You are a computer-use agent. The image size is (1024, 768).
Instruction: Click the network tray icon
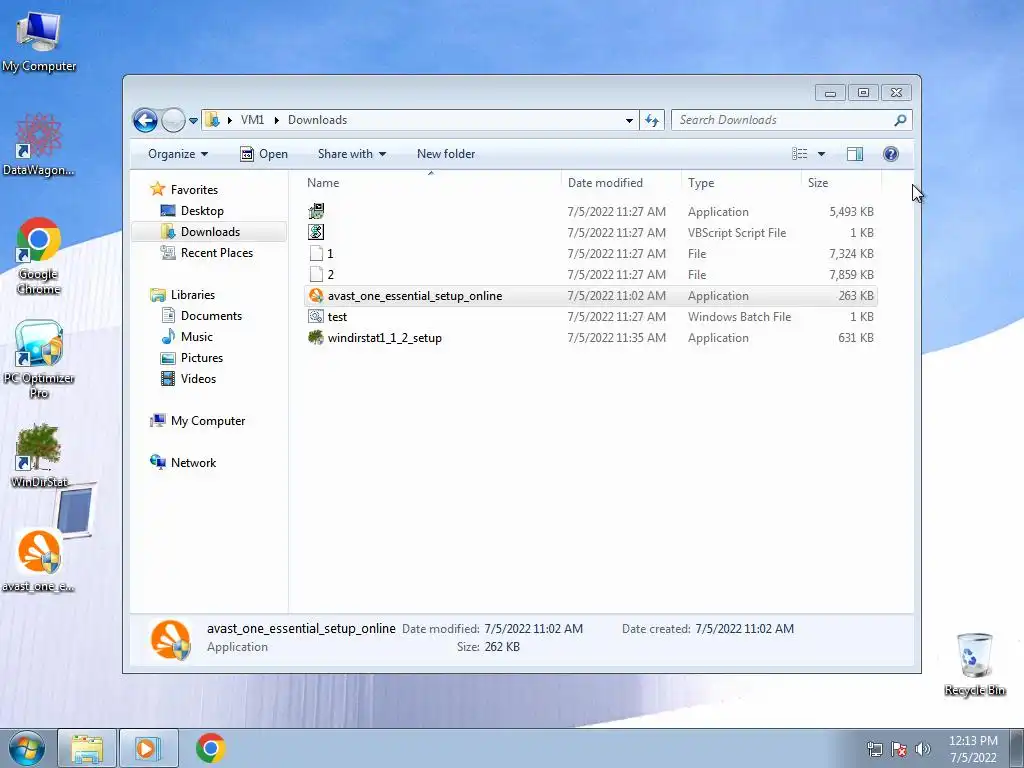point(874,749)
